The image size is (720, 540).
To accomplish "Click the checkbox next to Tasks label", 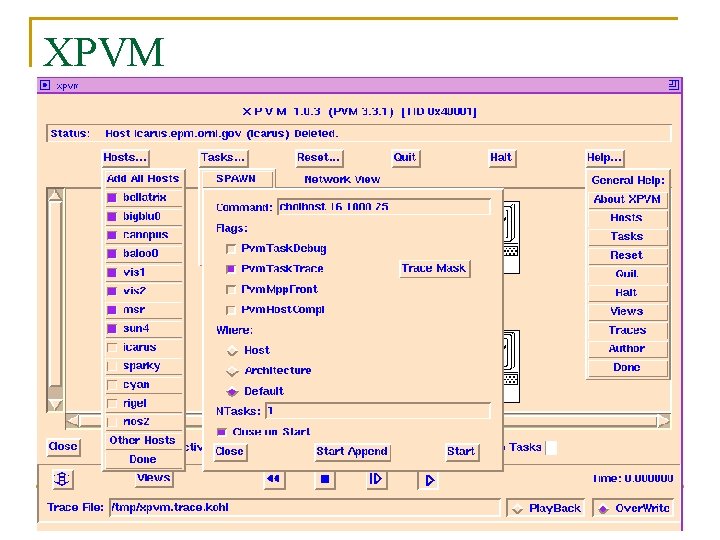I will point(551,448).
